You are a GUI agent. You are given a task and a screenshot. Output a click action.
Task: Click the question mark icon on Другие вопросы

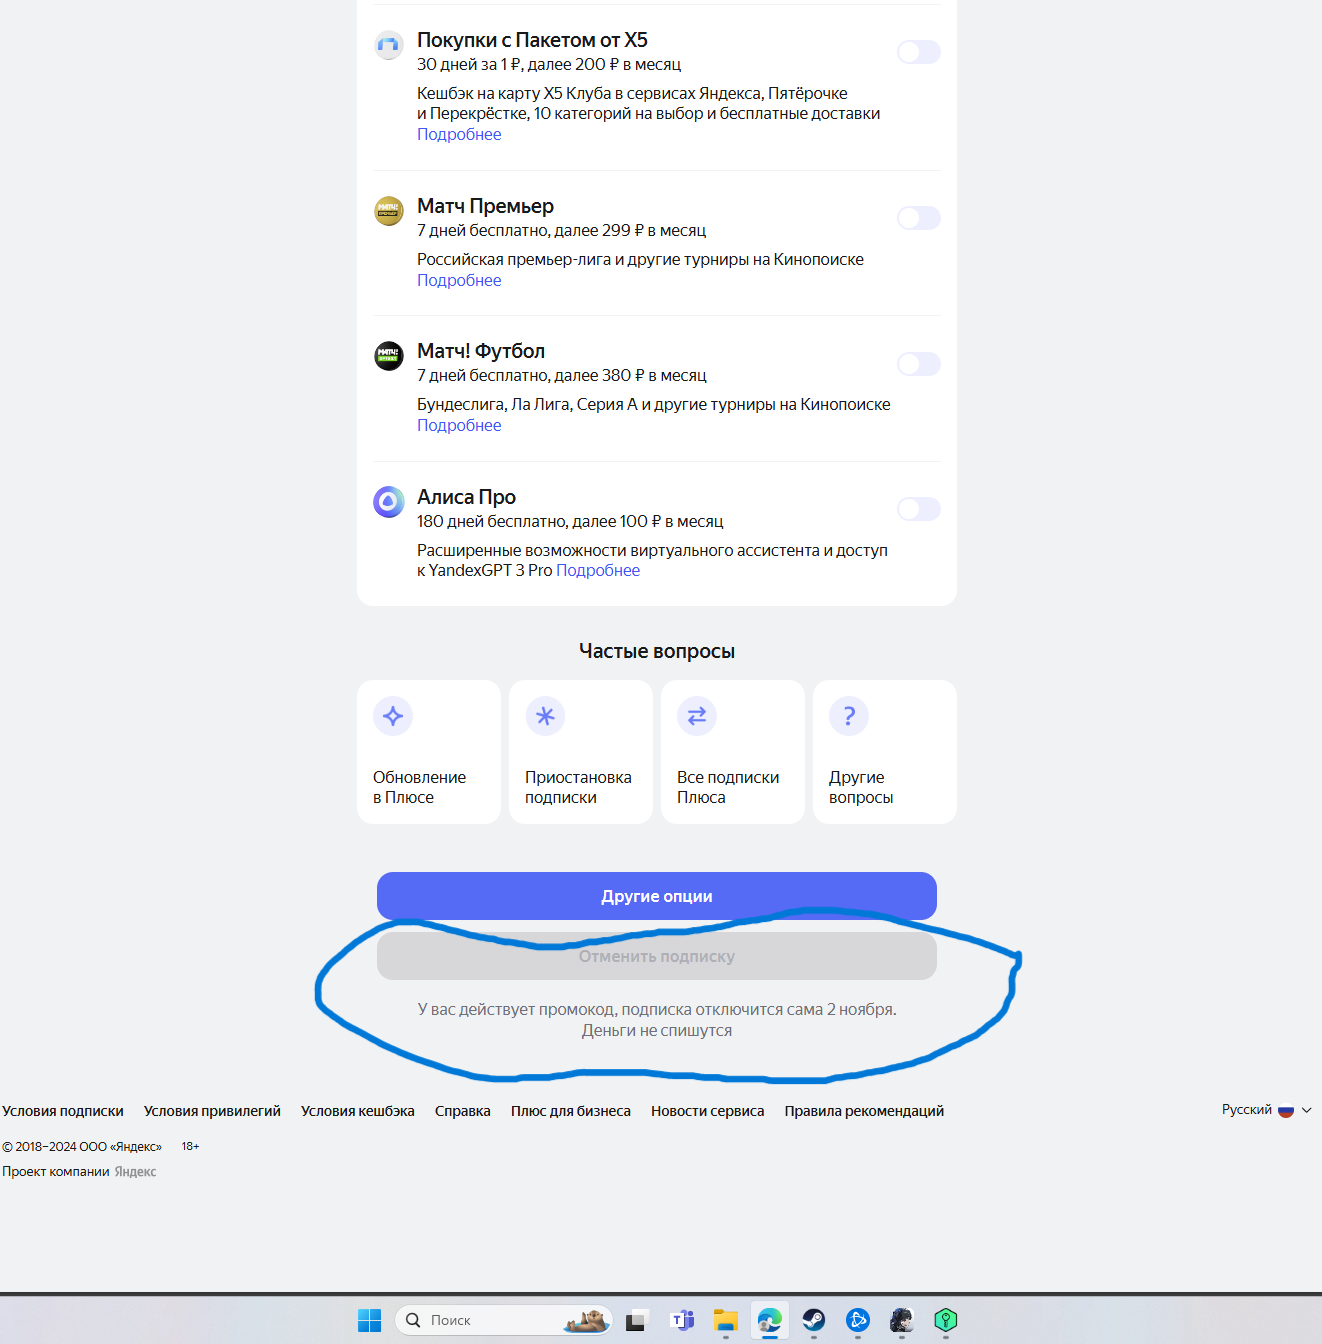849,716
